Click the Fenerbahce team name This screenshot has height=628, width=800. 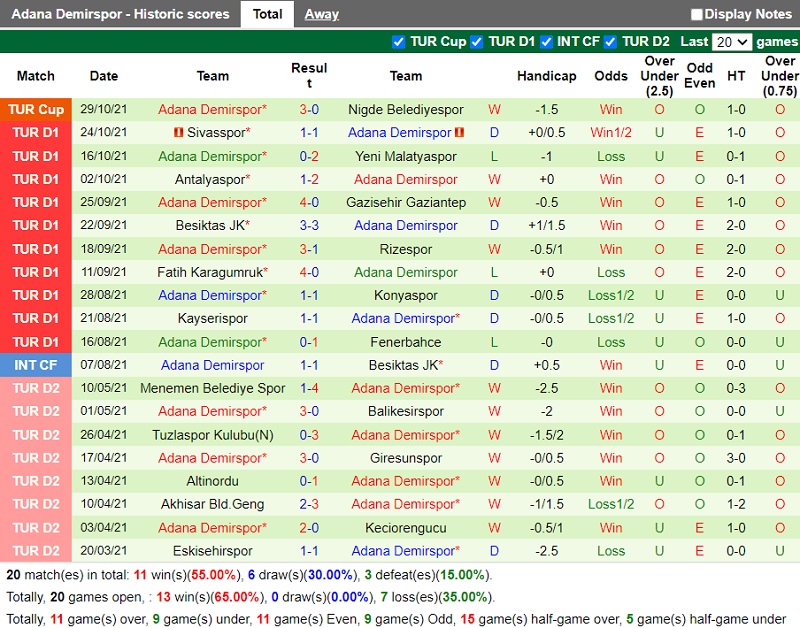click(x=405, y=342)
